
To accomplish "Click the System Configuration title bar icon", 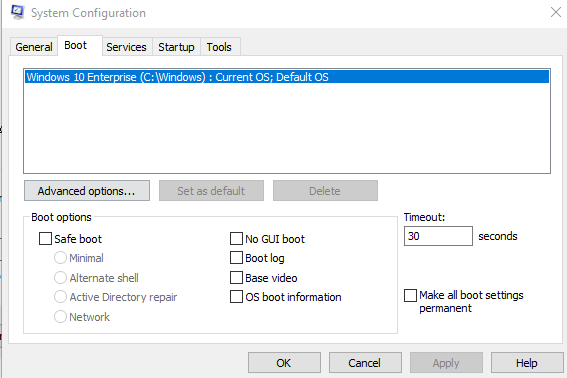I will [x=17, y=12].
